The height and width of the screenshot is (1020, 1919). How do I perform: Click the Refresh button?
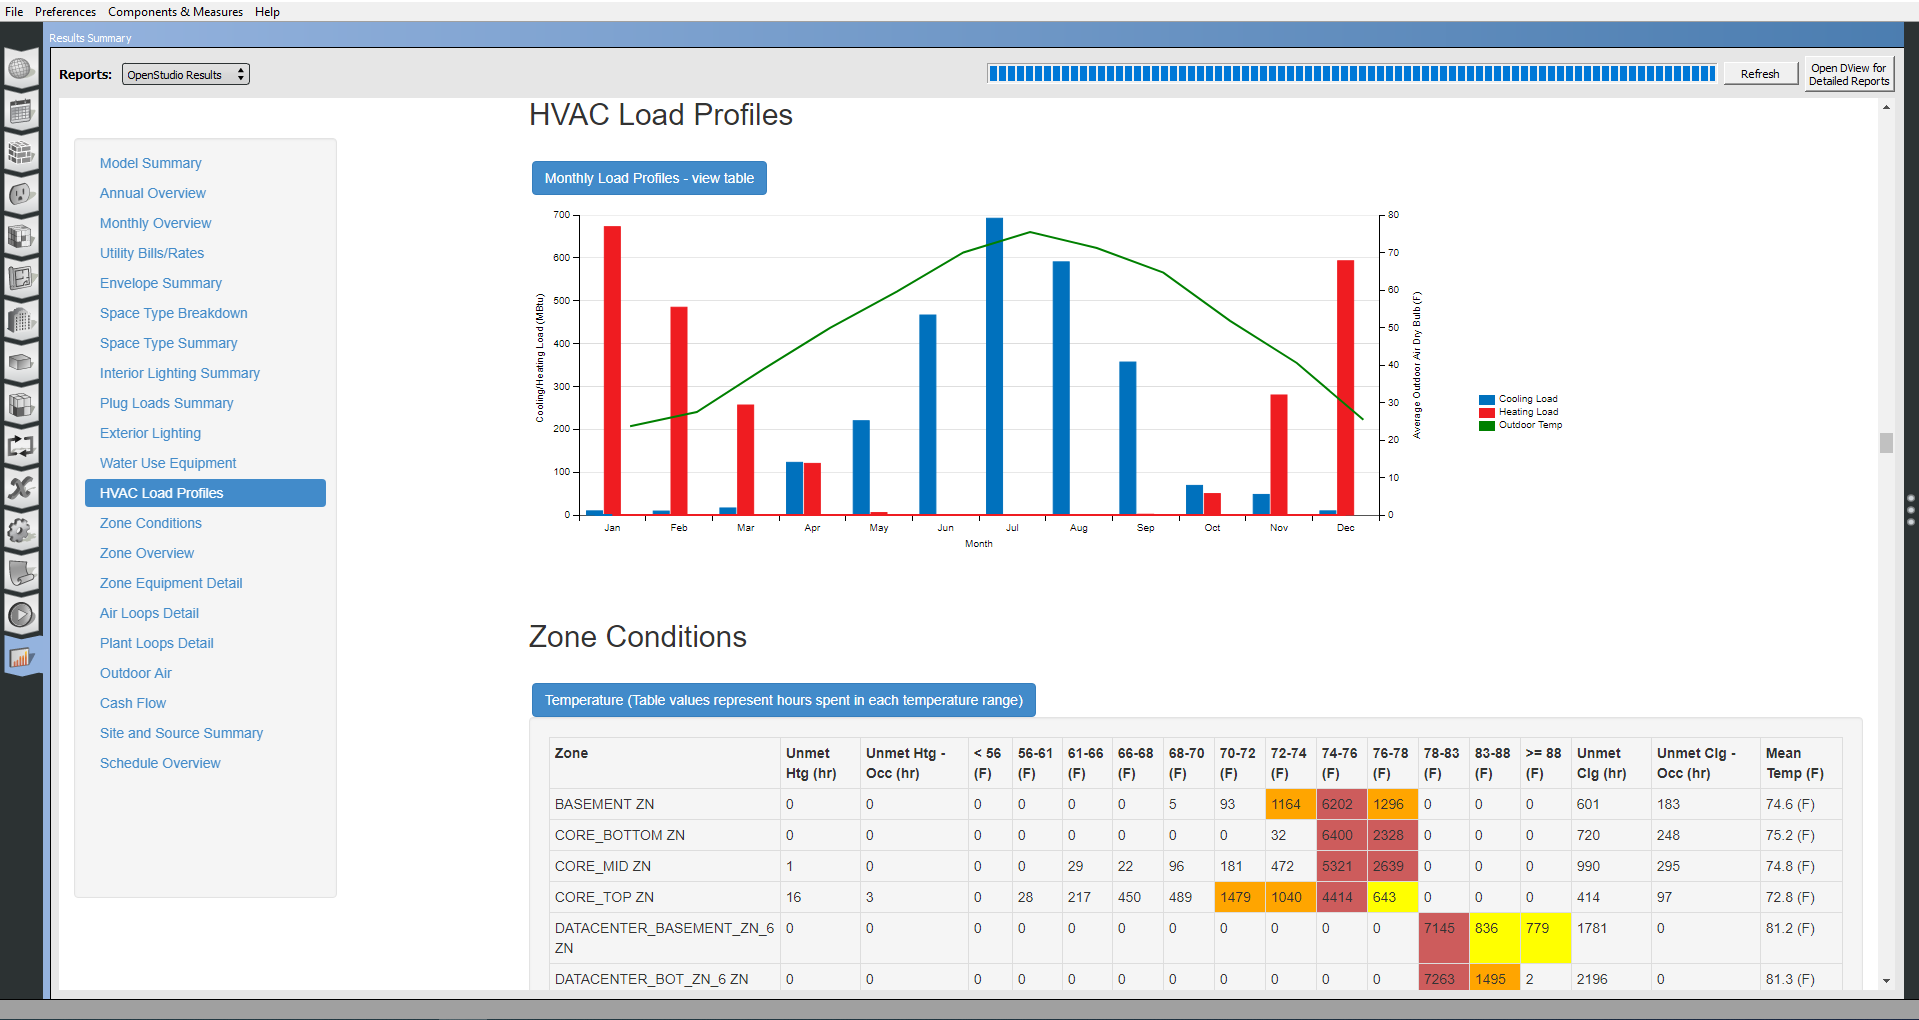(1759, 74)
